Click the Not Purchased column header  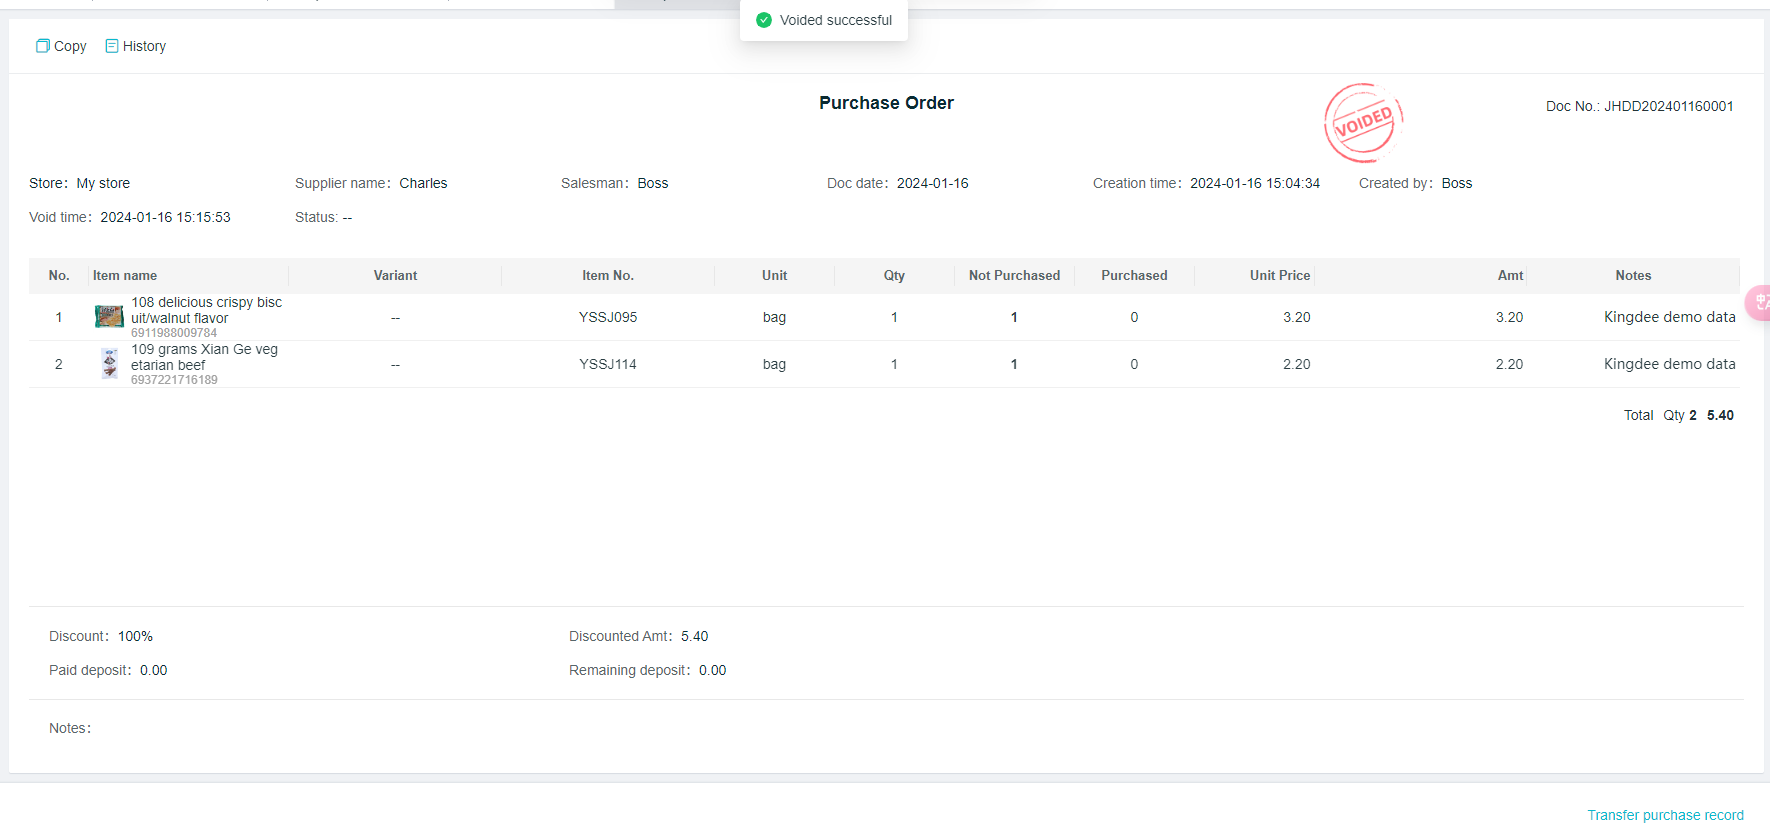click(1014, 276)
